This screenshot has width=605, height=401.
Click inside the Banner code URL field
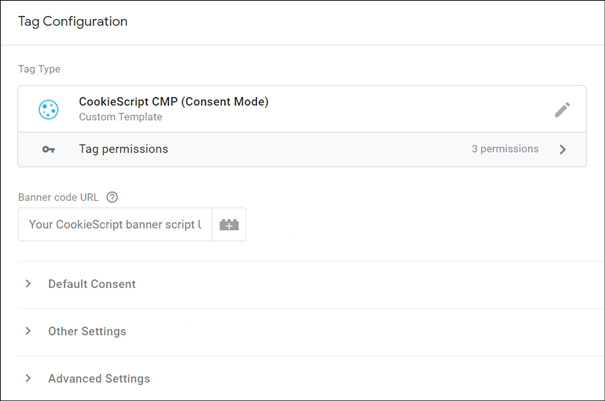tap(115, 225)
